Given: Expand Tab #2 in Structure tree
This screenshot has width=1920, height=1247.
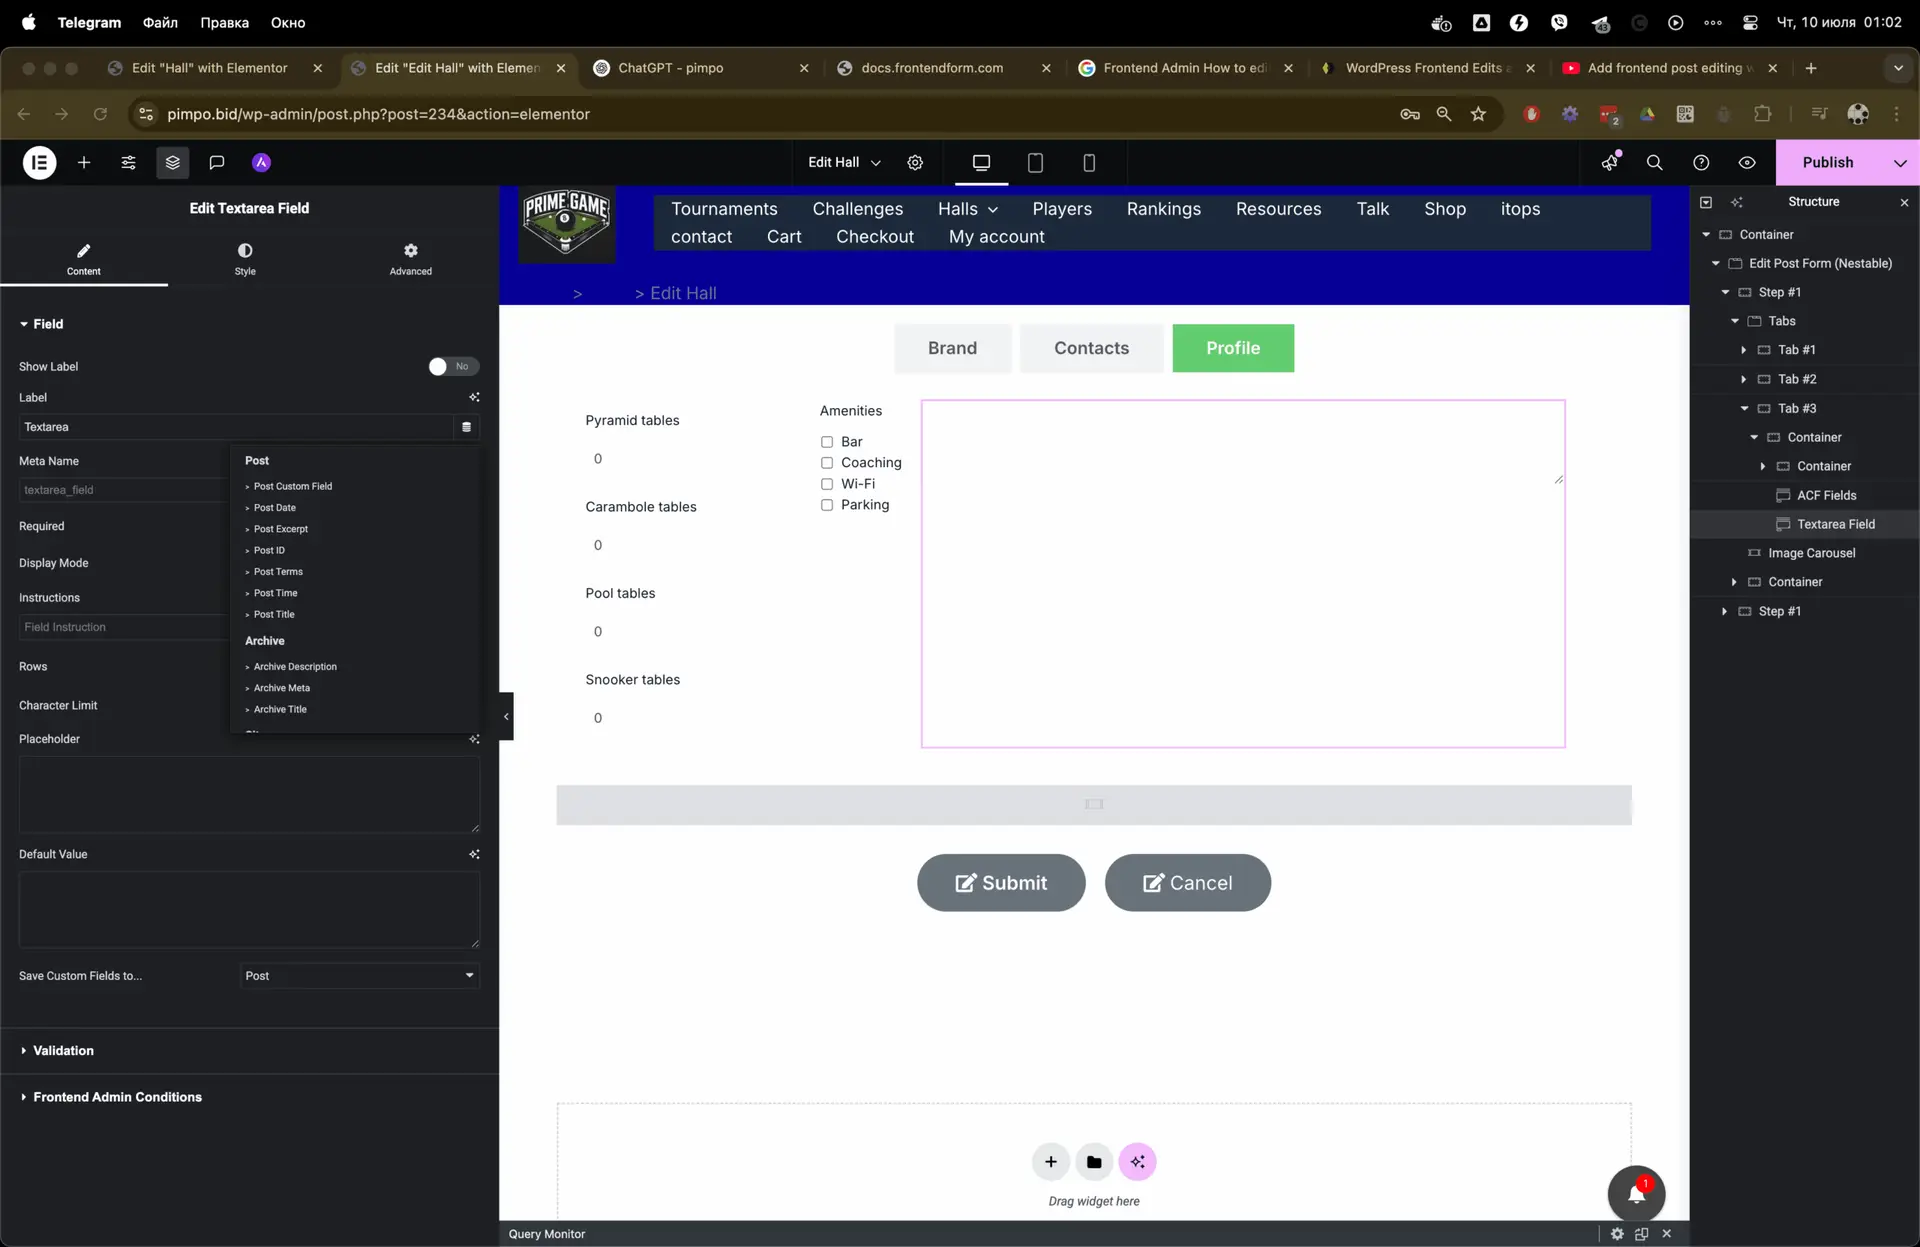Looking at the screenshot, I should (x=1743, y=379).
